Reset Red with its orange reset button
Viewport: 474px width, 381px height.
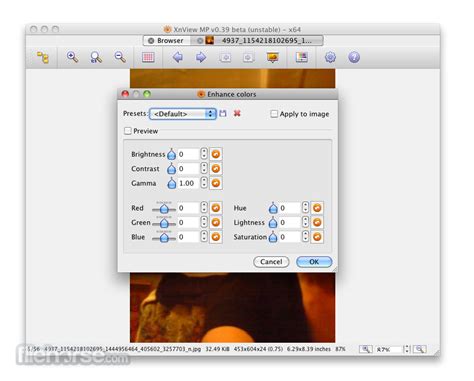click(x=216, y=208)
